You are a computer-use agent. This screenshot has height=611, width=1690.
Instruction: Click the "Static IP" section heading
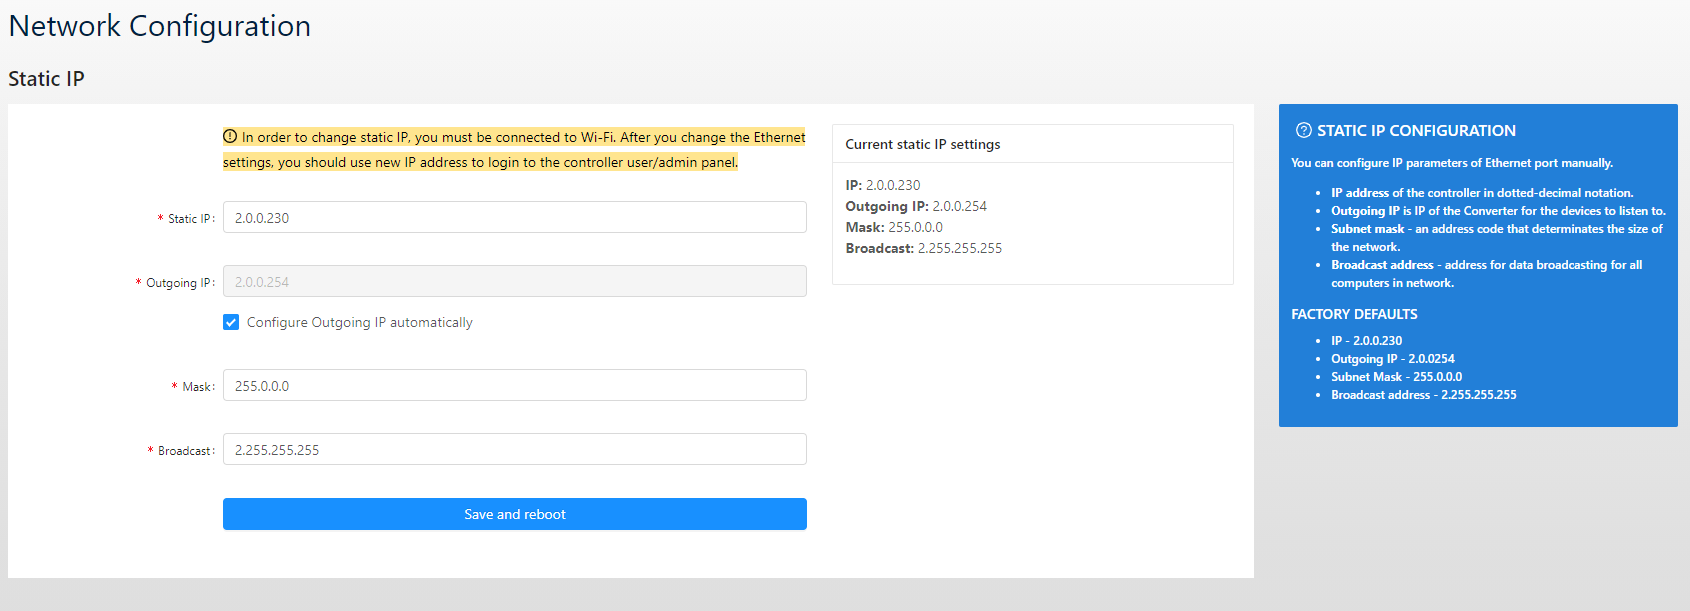point(46,79)
